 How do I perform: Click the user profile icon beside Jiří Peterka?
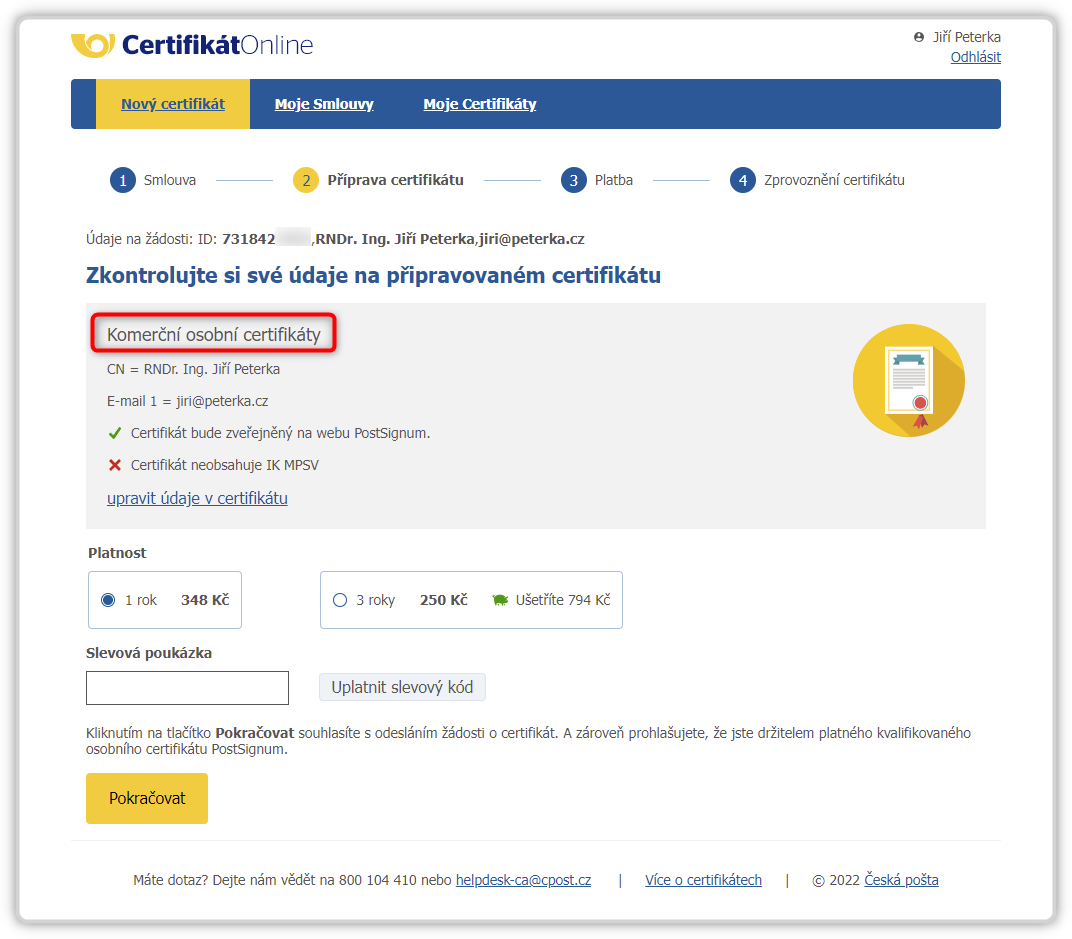[919, 37]
